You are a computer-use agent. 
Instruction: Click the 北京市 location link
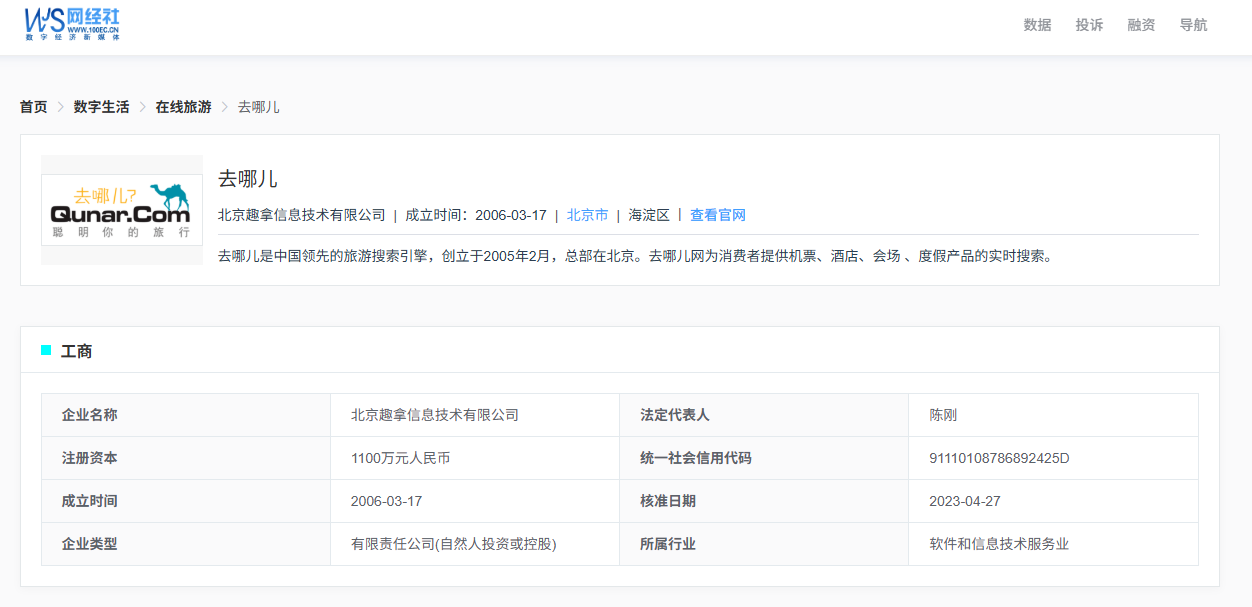587,215
